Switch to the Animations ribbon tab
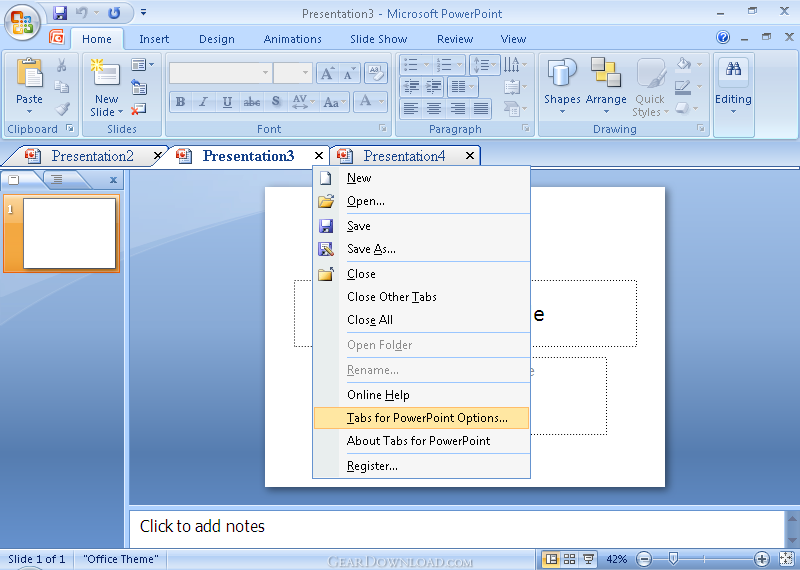Screen dimensions: 800x570 point(292,39)
